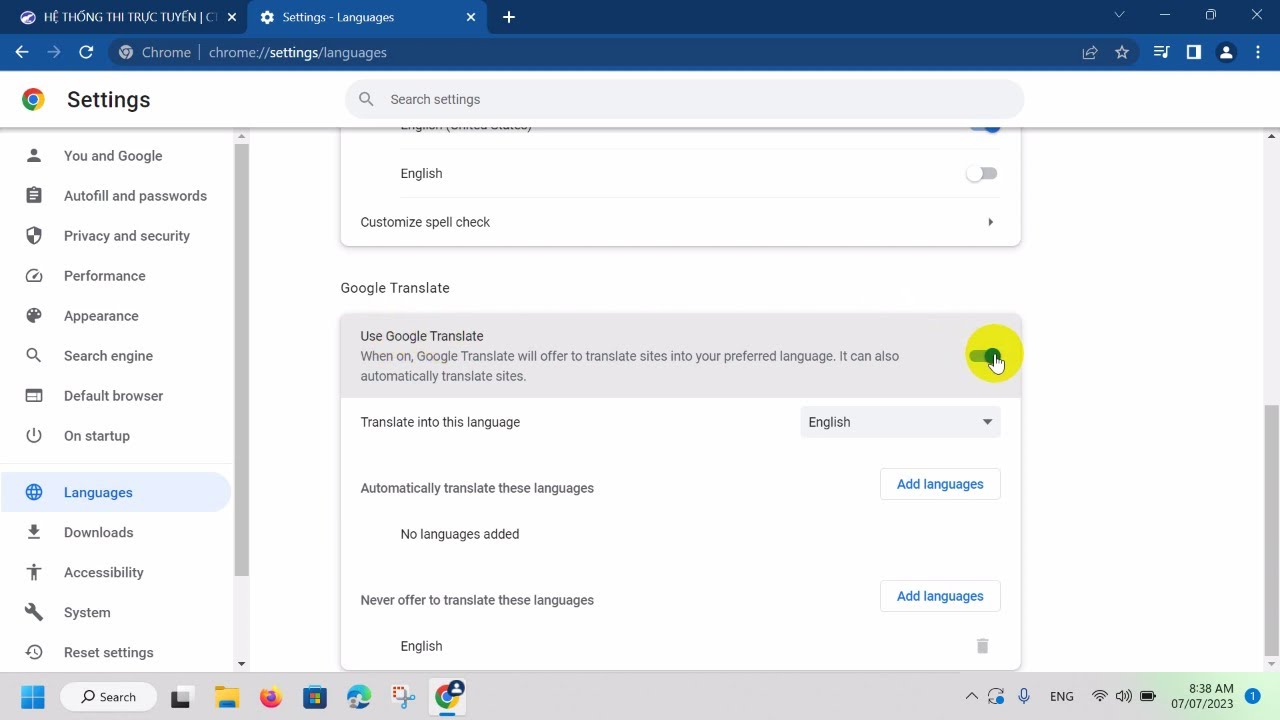The width and height of the screenshot is (1280, 720).
Task: Open the Wi-Fi network tray icon
Action: point(1100,696)
